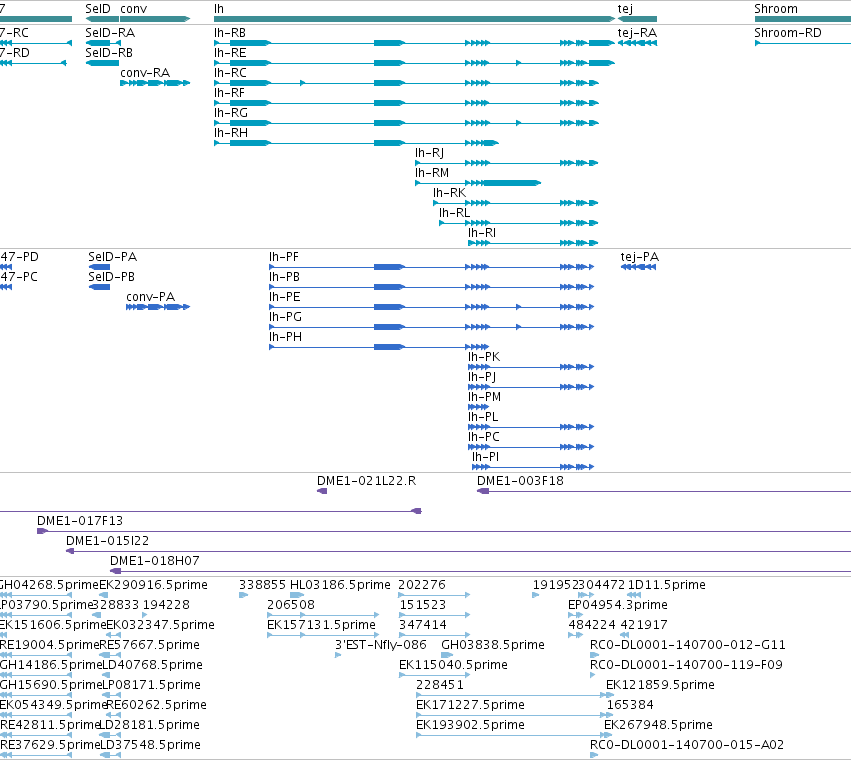Select EST EK193902.5prime
This screenshot has height=760, width=851.
pyautogui.click(x=515, y=736)
